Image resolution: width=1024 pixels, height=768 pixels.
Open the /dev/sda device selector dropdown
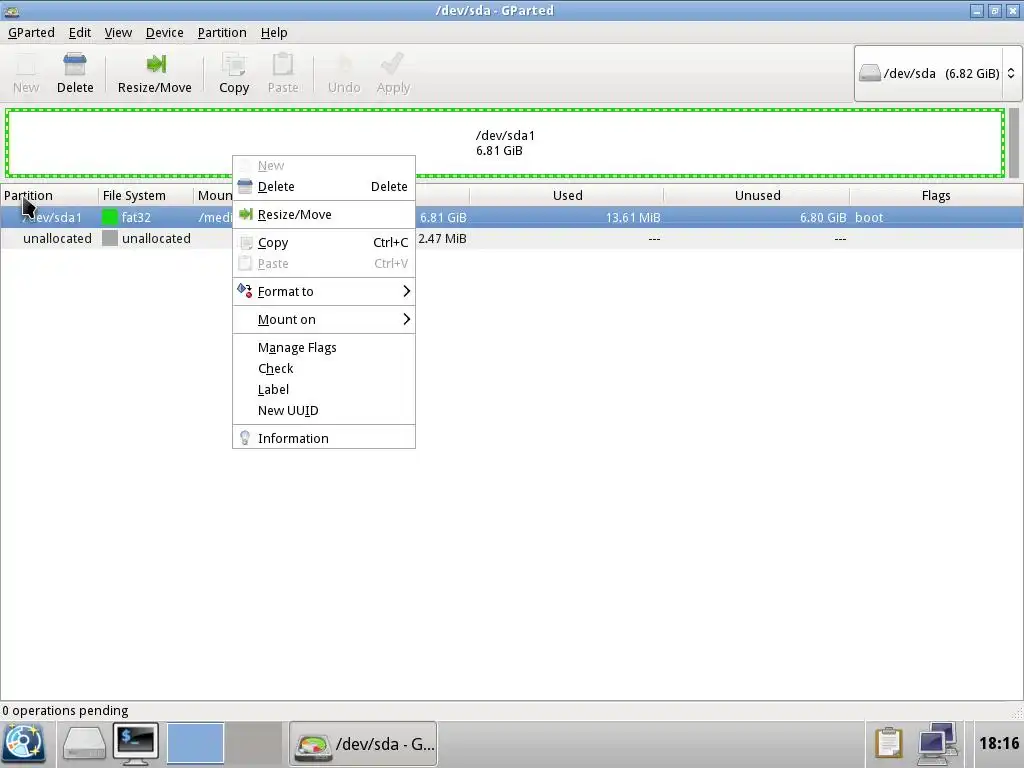(x=937, y=74)
